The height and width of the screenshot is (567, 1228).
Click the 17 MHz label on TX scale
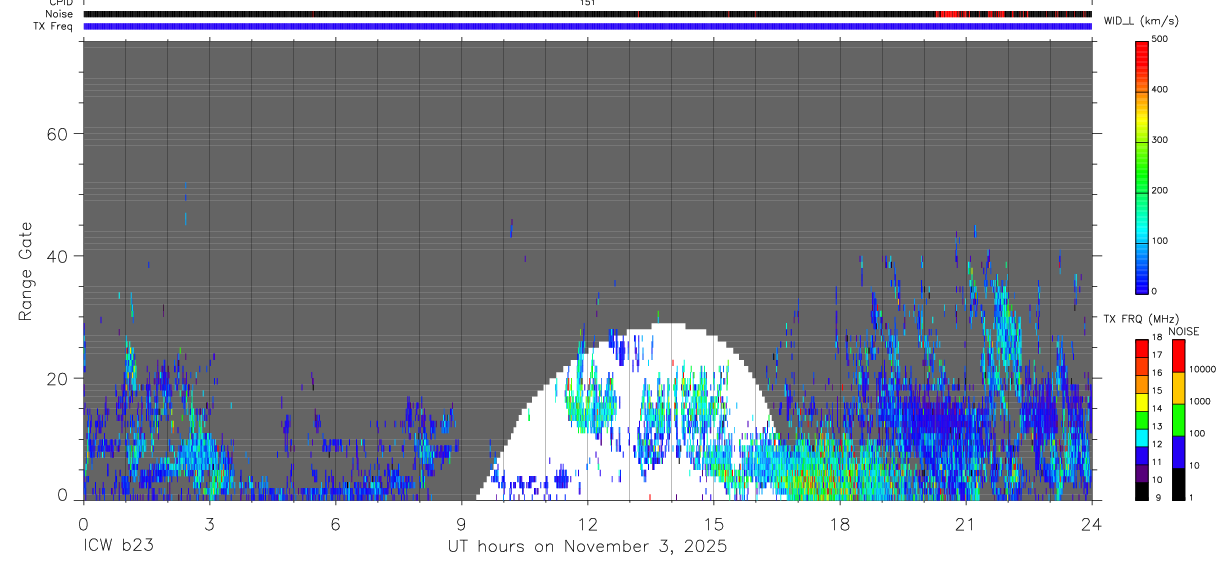click(1158, 355)
